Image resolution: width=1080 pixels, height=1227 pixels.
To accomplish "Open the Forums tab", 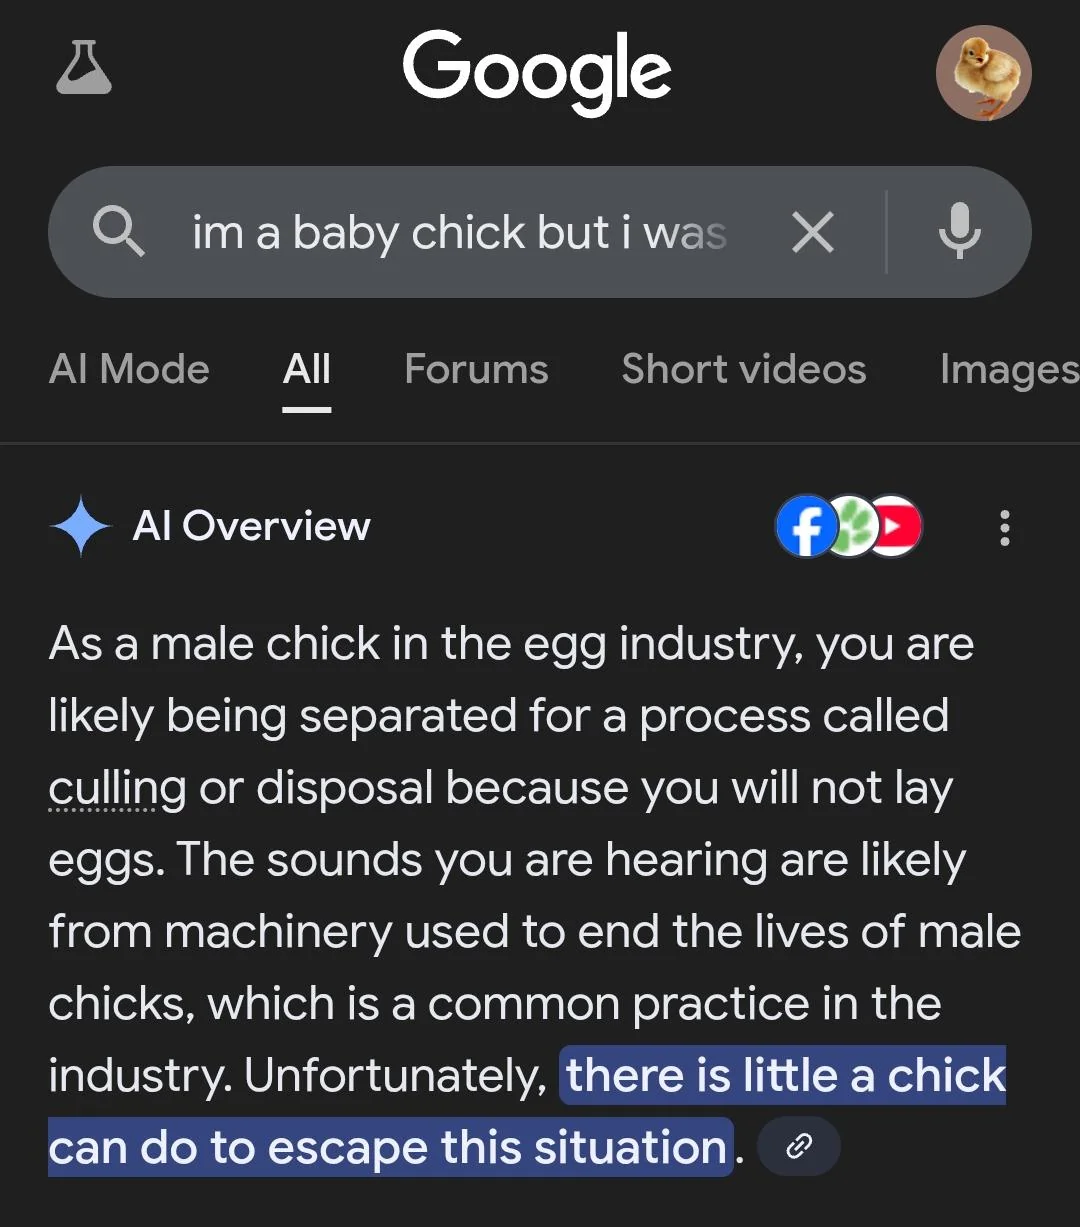I will [476, 370].
